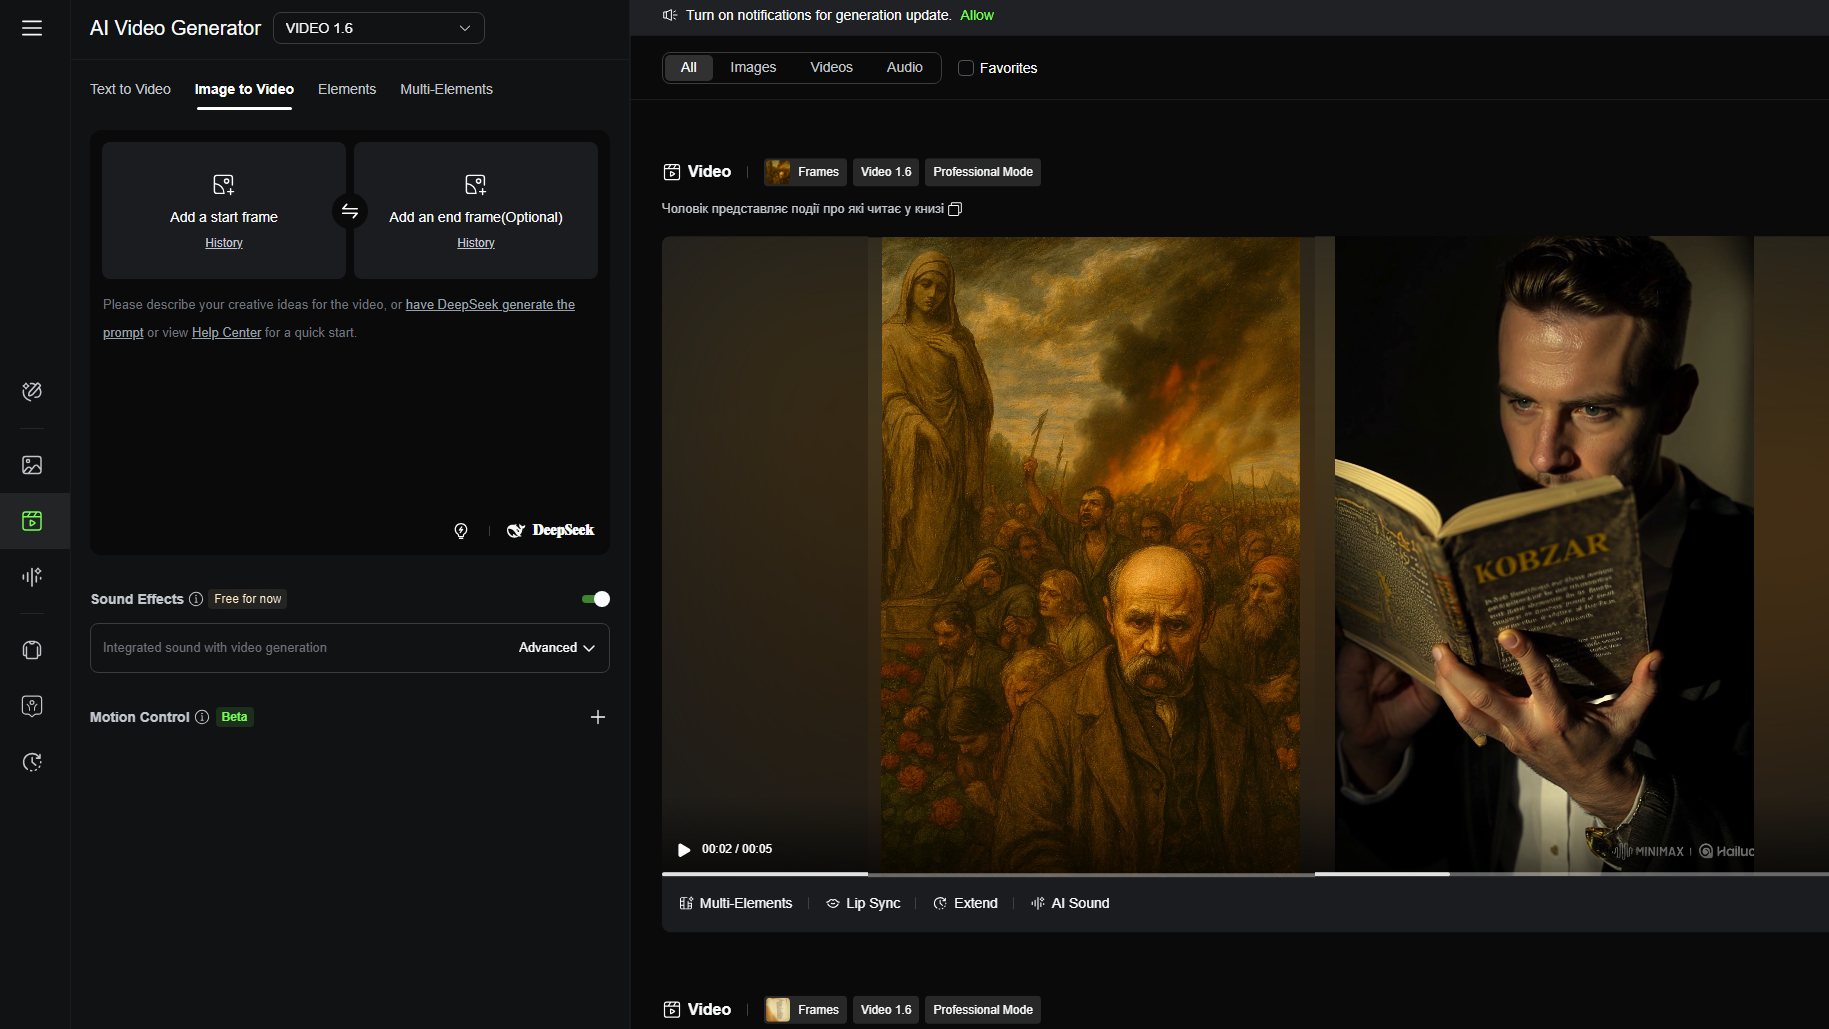Click the man reading Kobzar image

click(1544, 554)
